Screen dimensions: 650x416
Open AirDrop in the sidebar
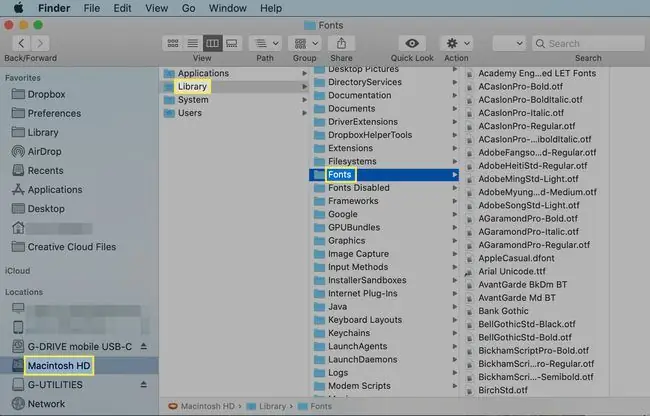[44, 152]
